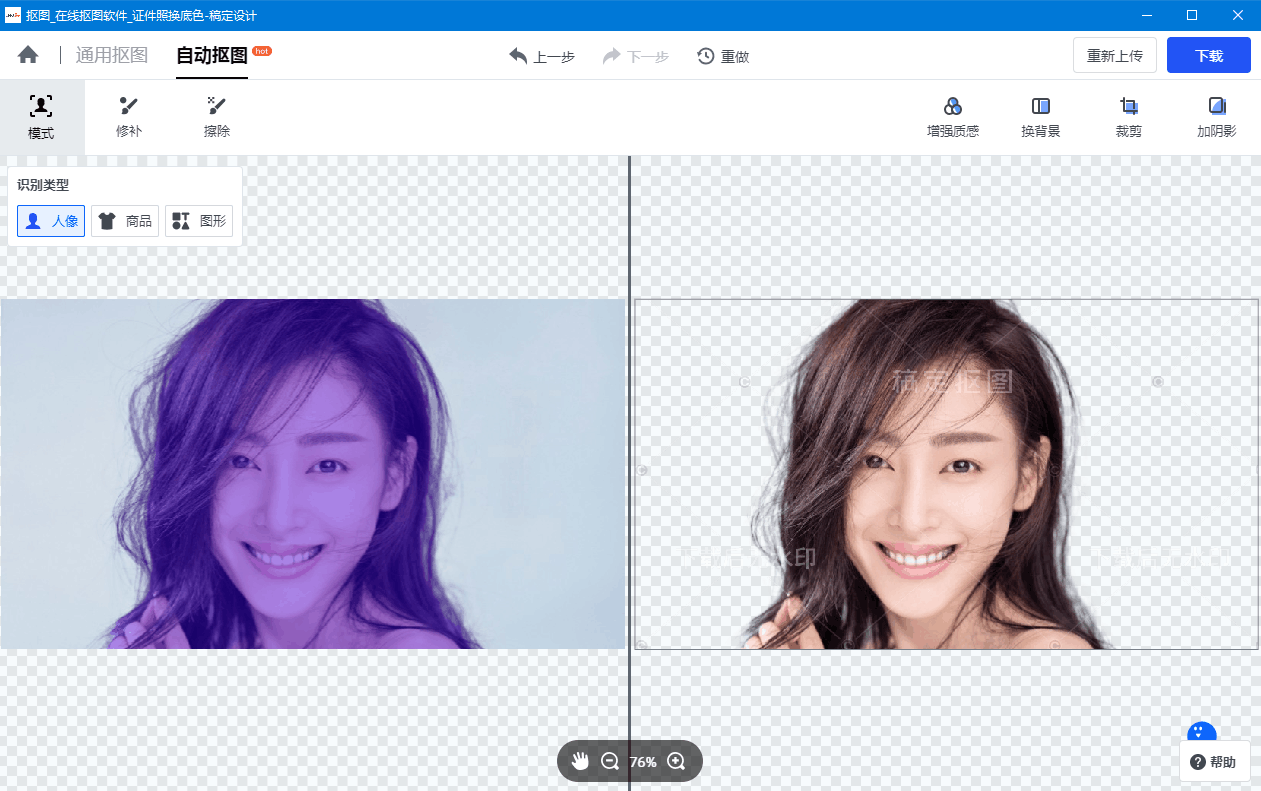Click the 重新上传 re-upload button

point(1114,56)
